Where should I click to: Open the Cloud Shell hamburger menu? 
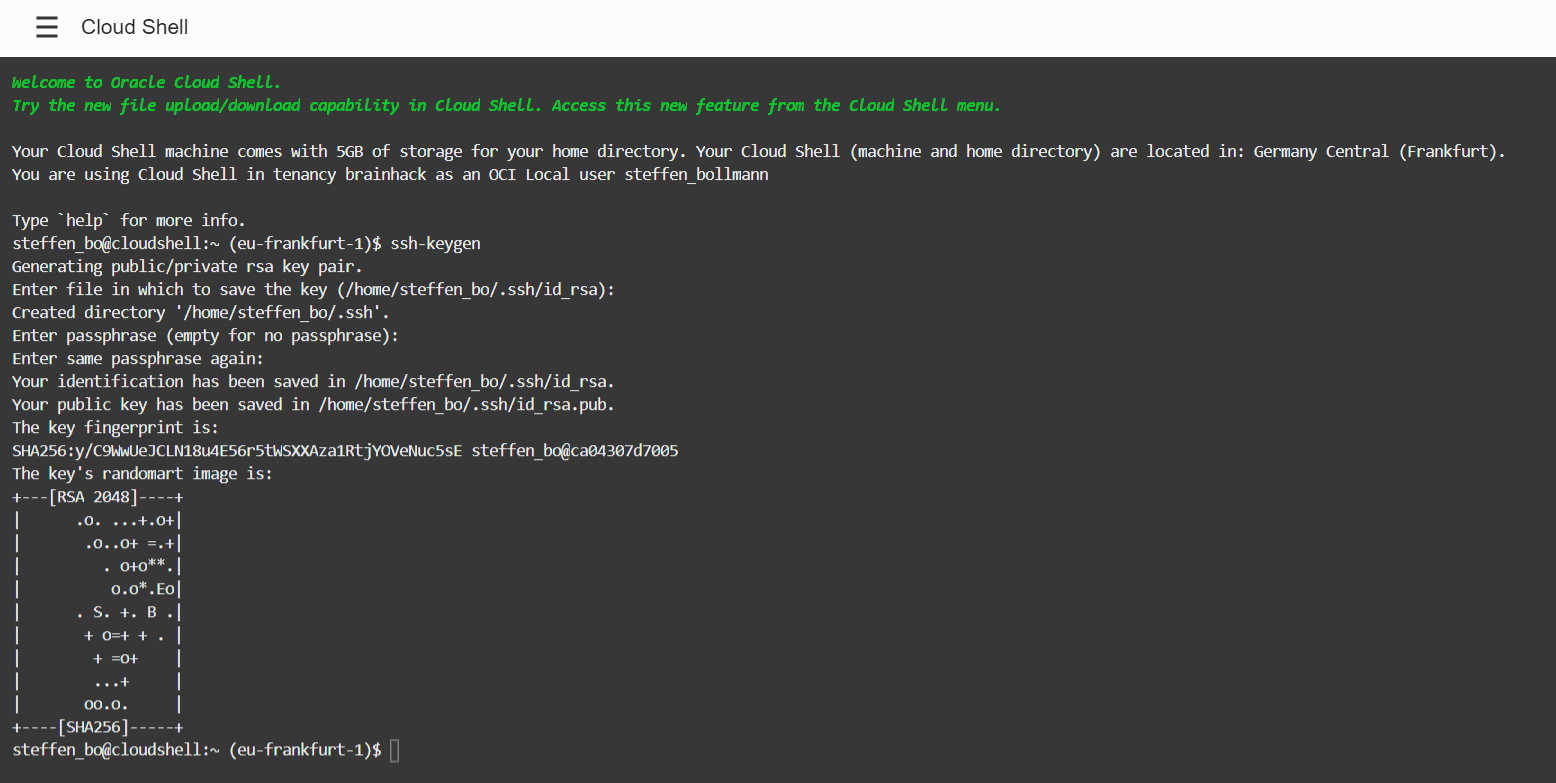[47, 28]
